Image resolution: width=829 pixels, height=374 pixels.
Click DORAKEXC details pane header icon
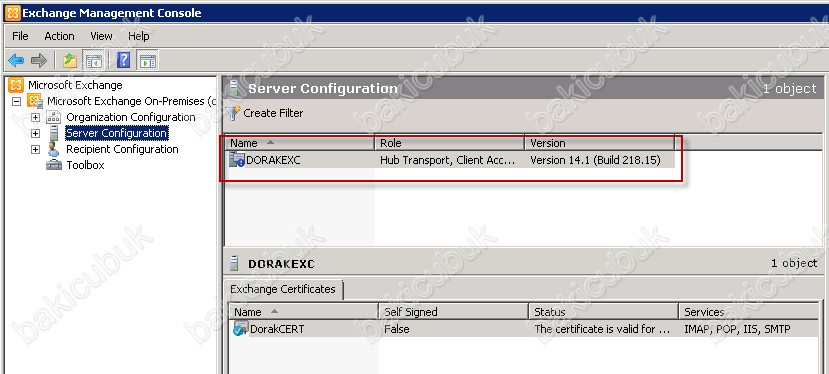click(234, 263)
